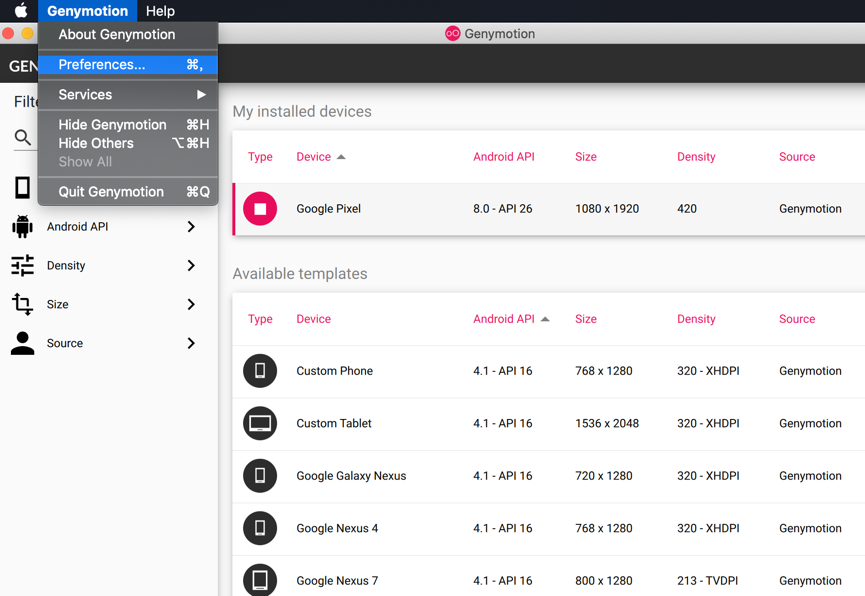
Task: Choose Hide Others menu entry
Action: coord(128,143)
